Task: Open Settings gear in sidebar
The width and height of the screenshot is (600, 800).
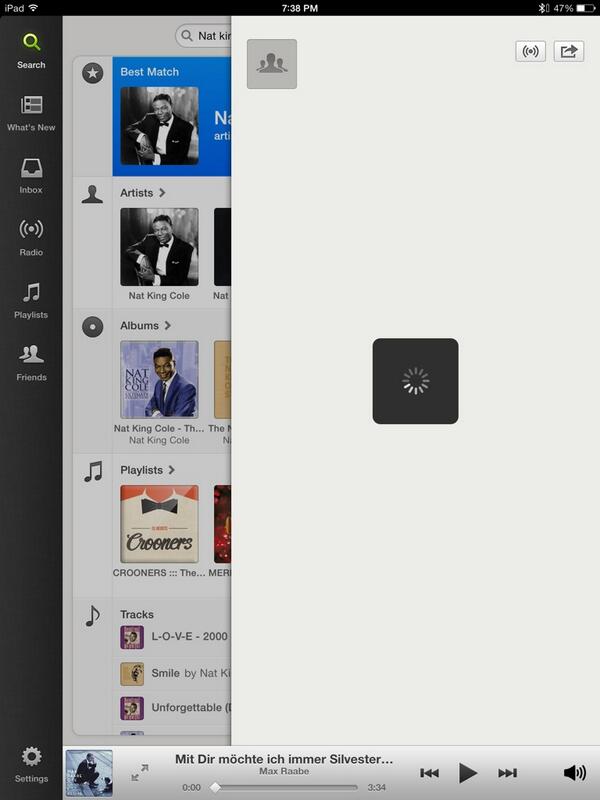Action: click(x=31, y=764)
